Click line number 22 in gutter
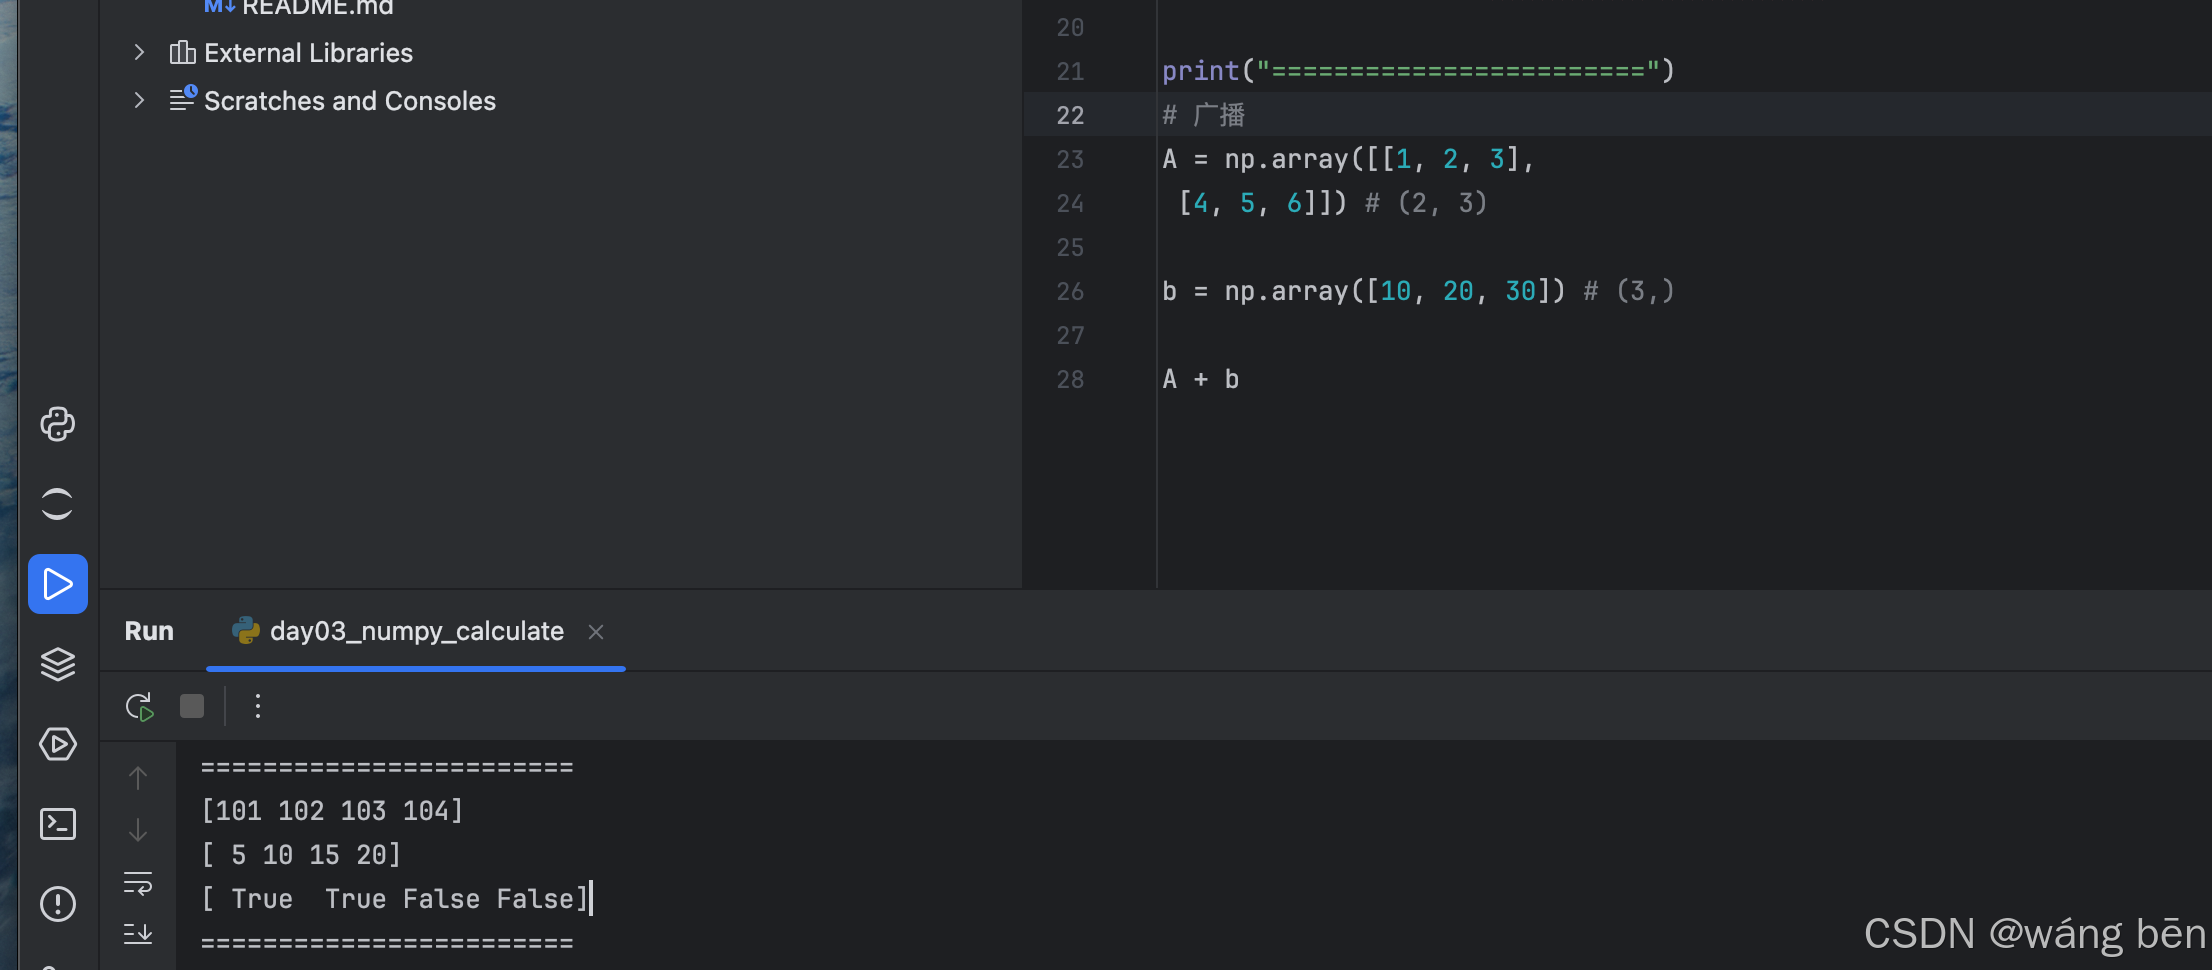This screenshot has height=970, width=2212. [1070, 115]
